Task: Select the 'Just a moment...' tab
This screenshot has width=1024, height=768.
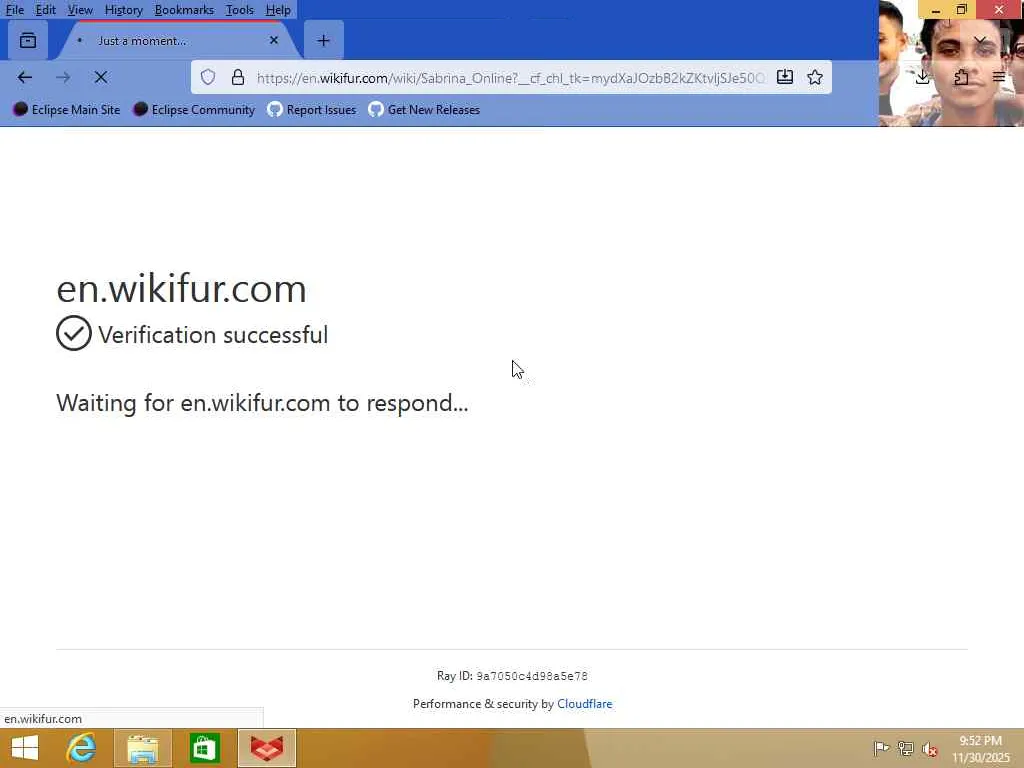Action: [176, 40]
